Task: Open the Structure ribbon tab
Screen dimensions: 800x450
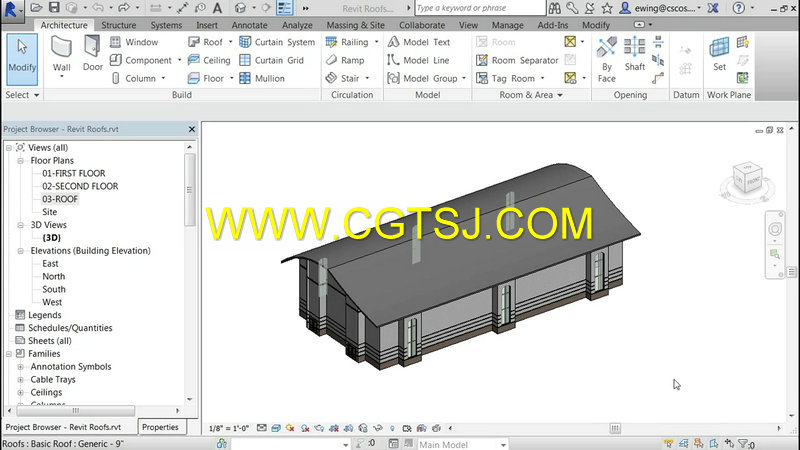Action: coord(118,25)
